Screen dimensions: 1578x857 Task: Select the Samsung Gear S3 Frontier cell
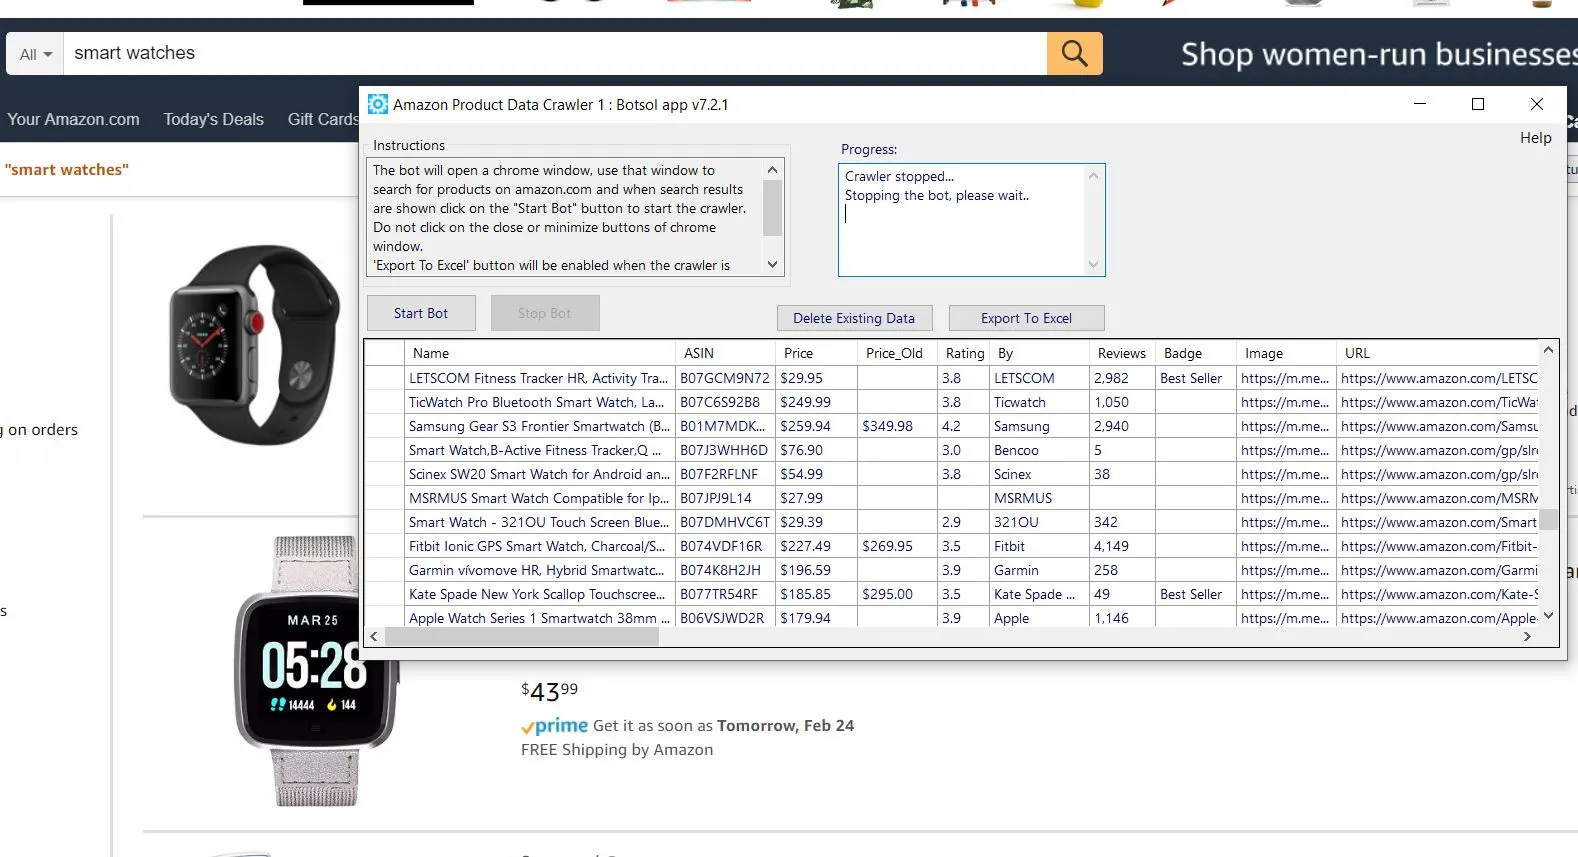[x=540, y=426]
